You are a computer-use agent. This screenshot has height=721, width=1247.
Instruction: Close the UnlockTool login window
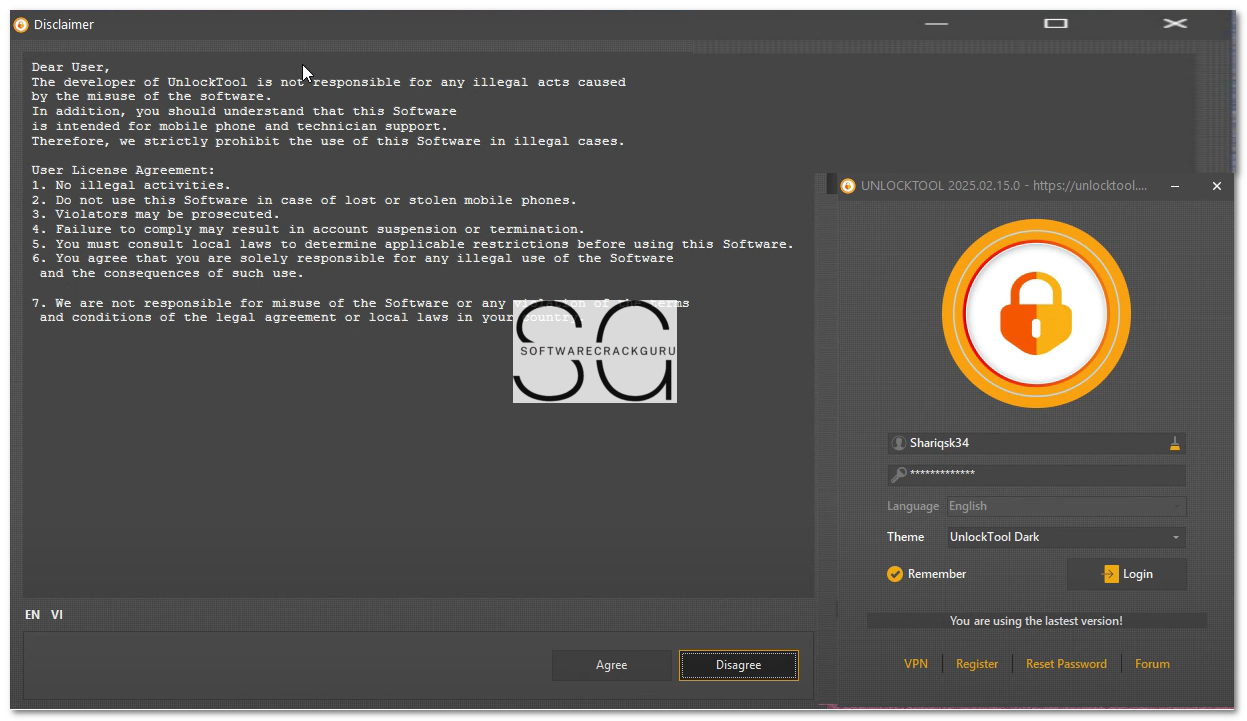tap(1216, 186)
